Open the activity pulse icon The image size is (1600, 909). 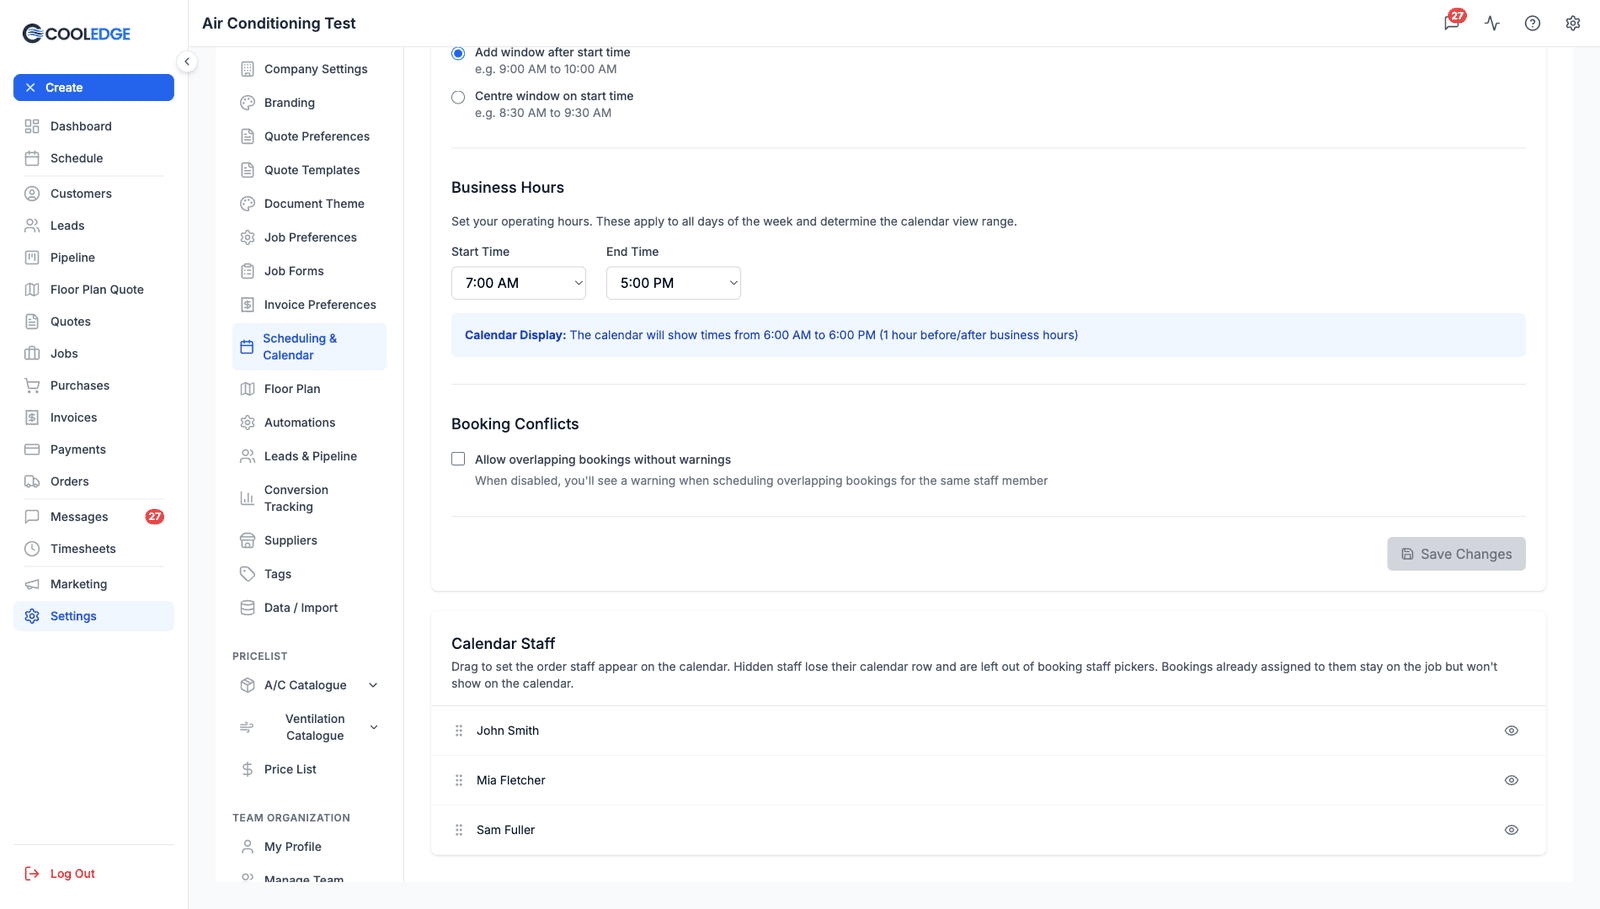(1492, 23)
